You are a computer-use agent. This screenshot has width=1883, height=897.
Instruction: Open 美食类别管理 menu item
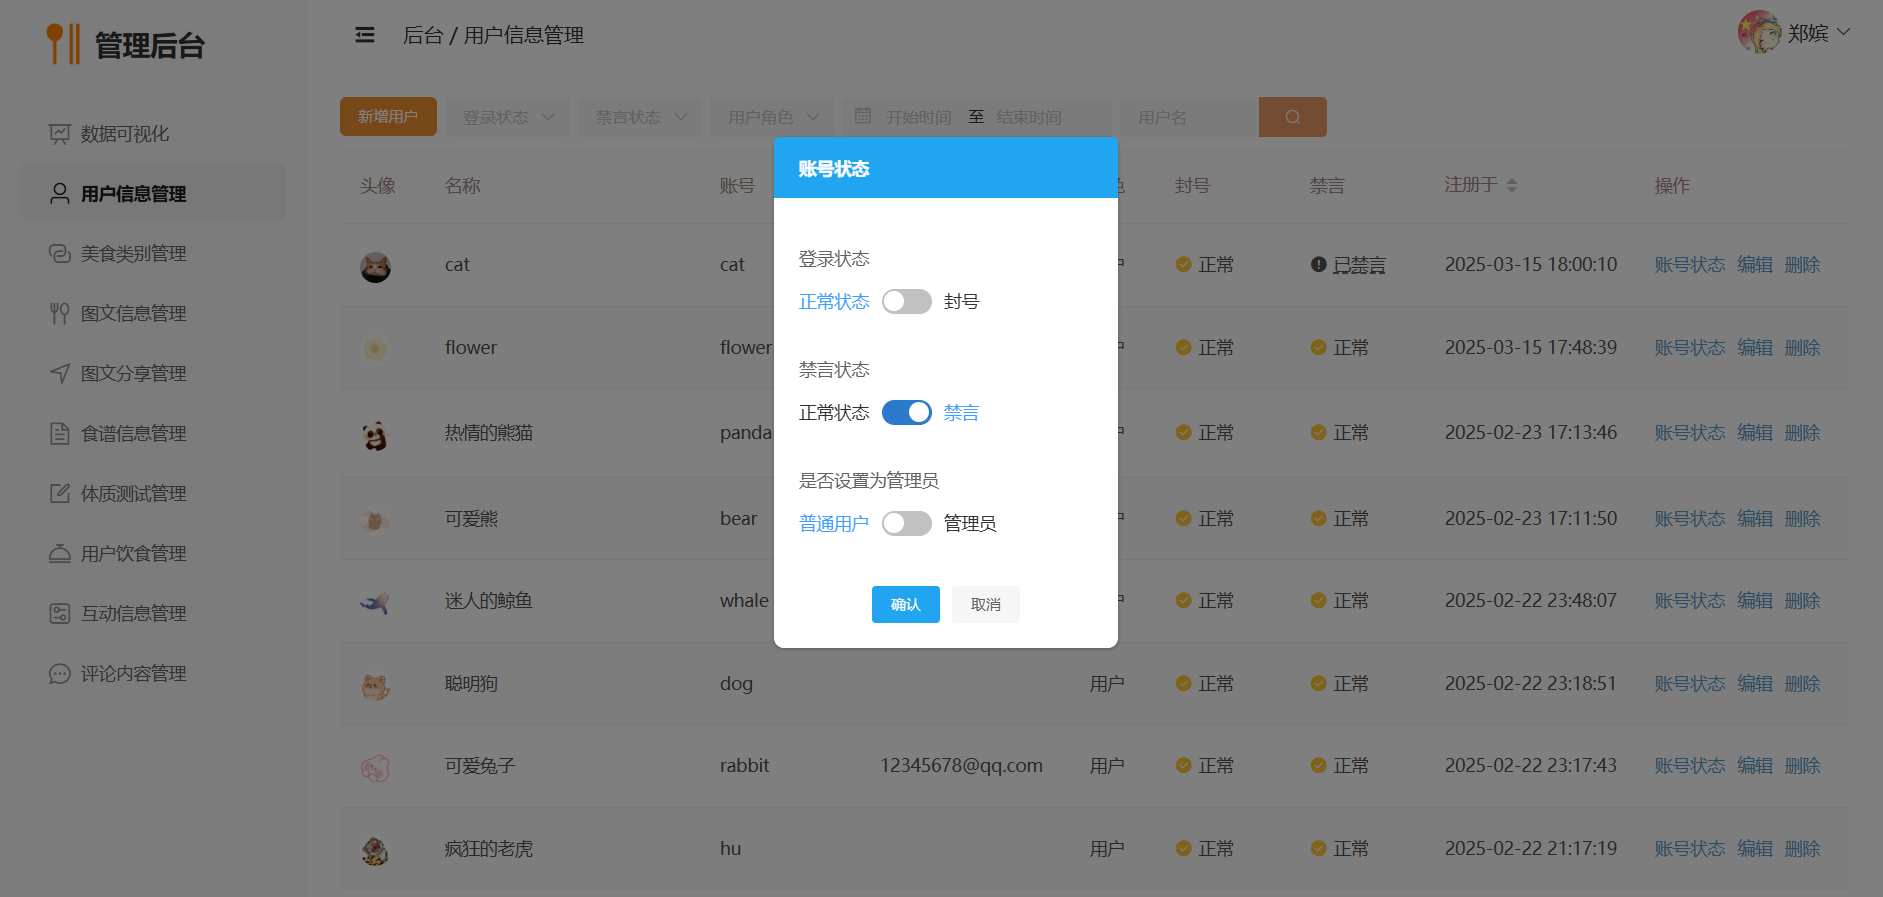153,254
